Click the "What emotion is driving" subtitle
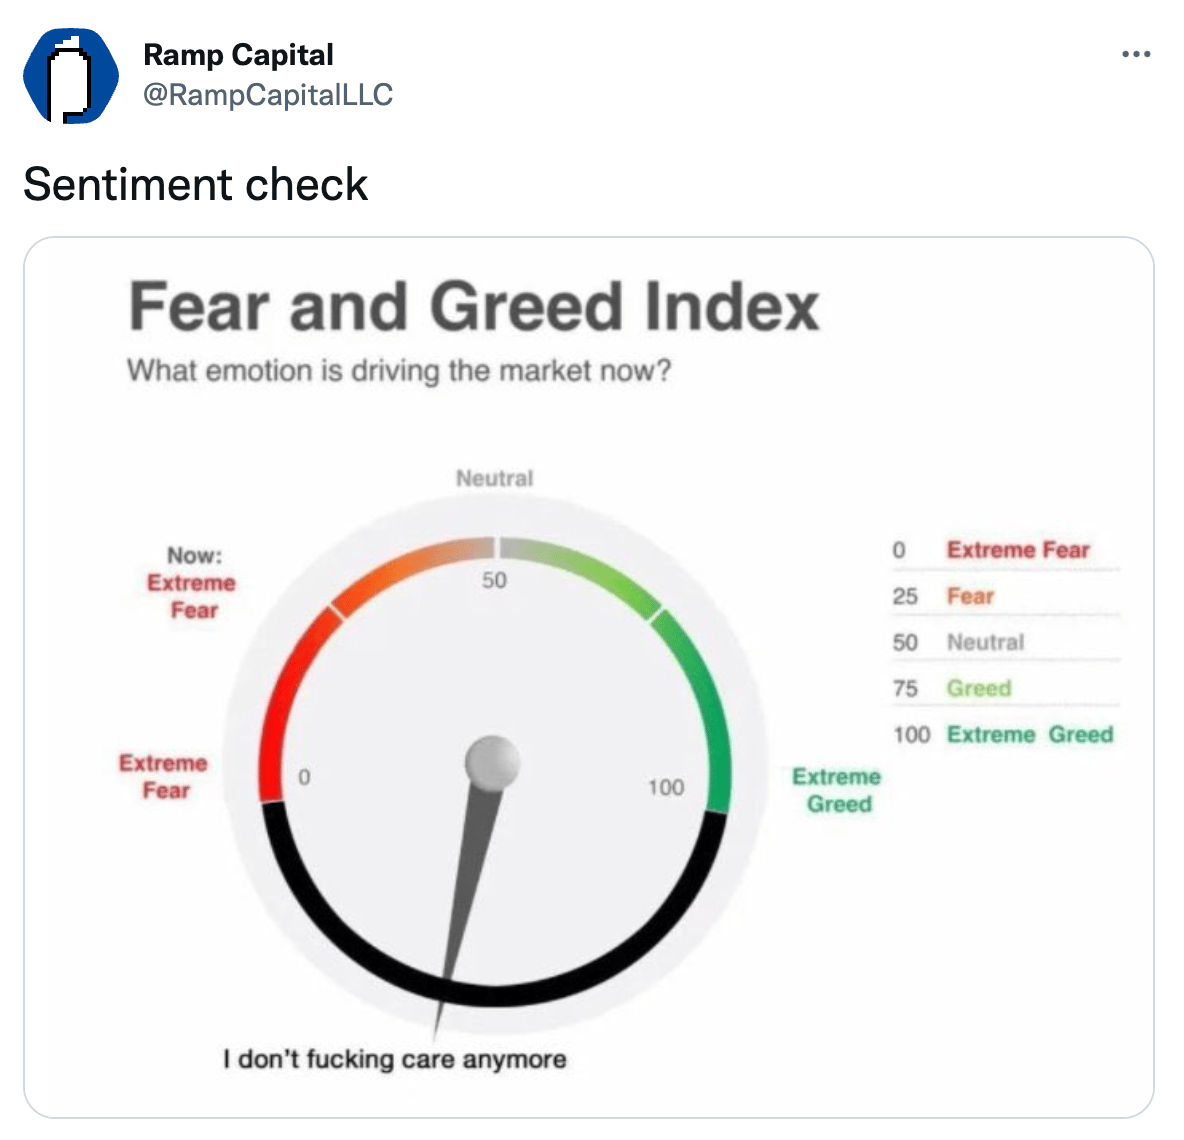 (x=398, y=371)
